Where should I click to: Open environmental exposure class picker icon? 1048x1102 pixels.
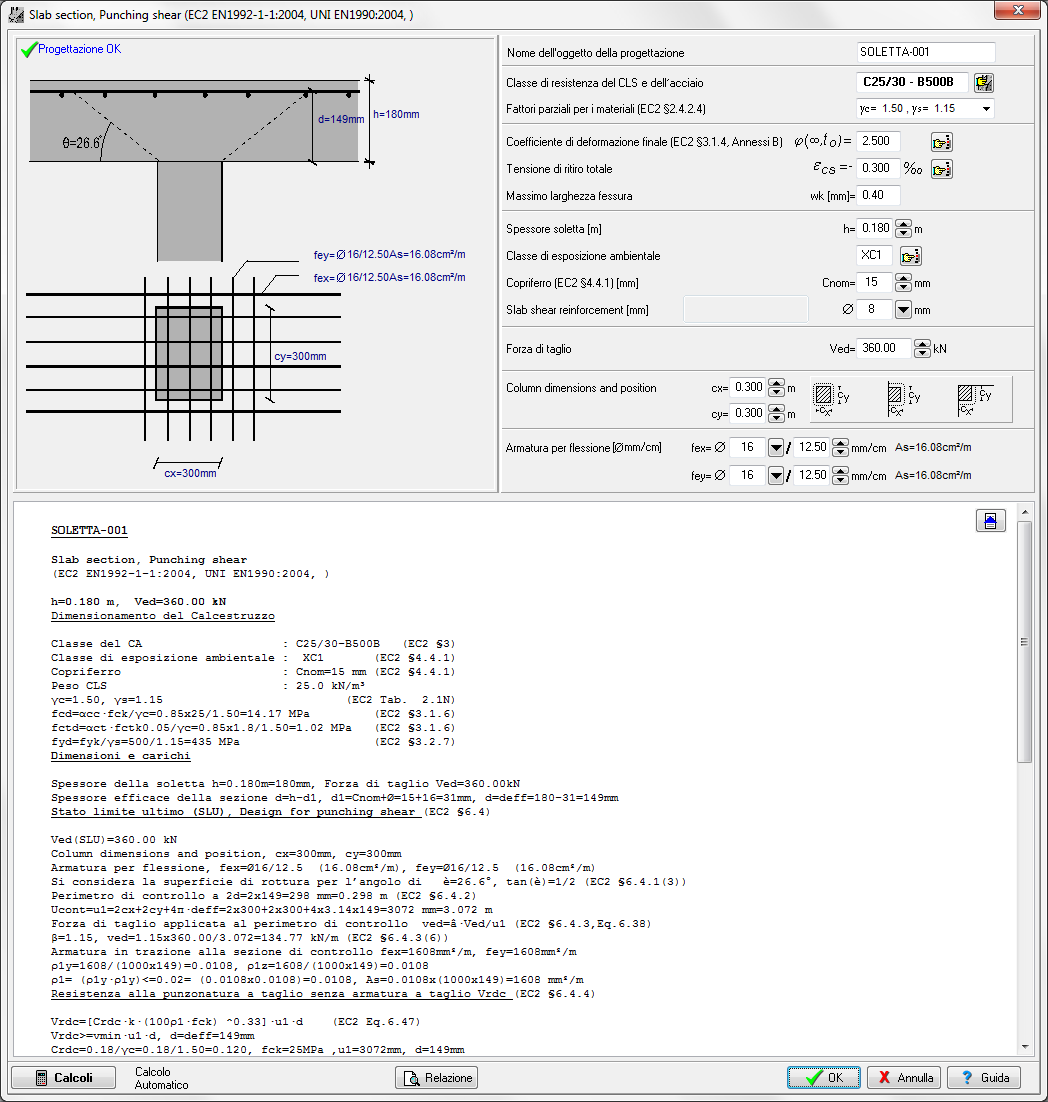[x=911, y=256]
